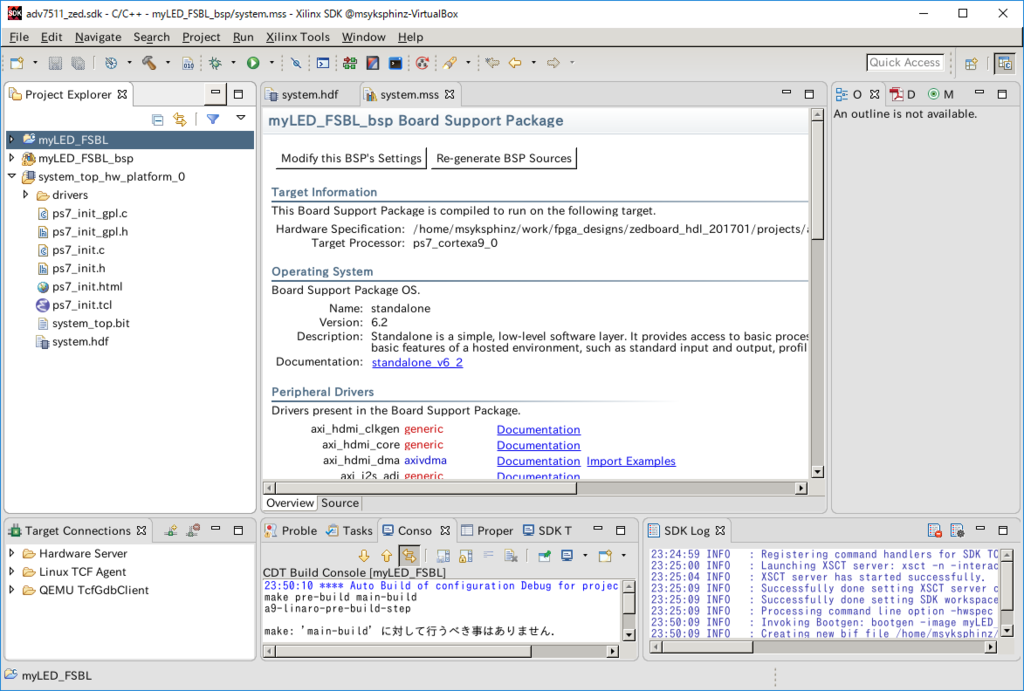Go to last edit location icon
The height and width of the screenshot is (691, 1024).
(492, 63)
